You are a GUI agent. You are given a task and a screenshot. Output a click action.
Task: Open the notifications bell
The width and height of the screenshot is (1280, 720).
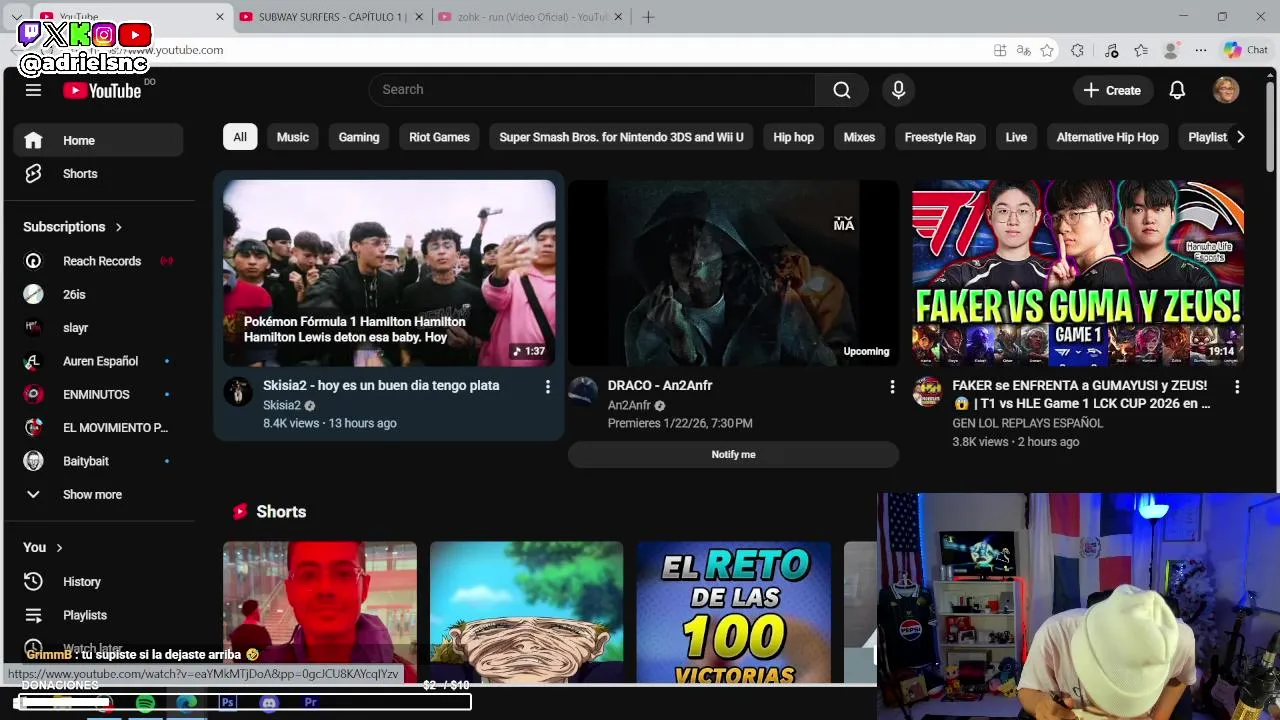(x=1177, y=90)
